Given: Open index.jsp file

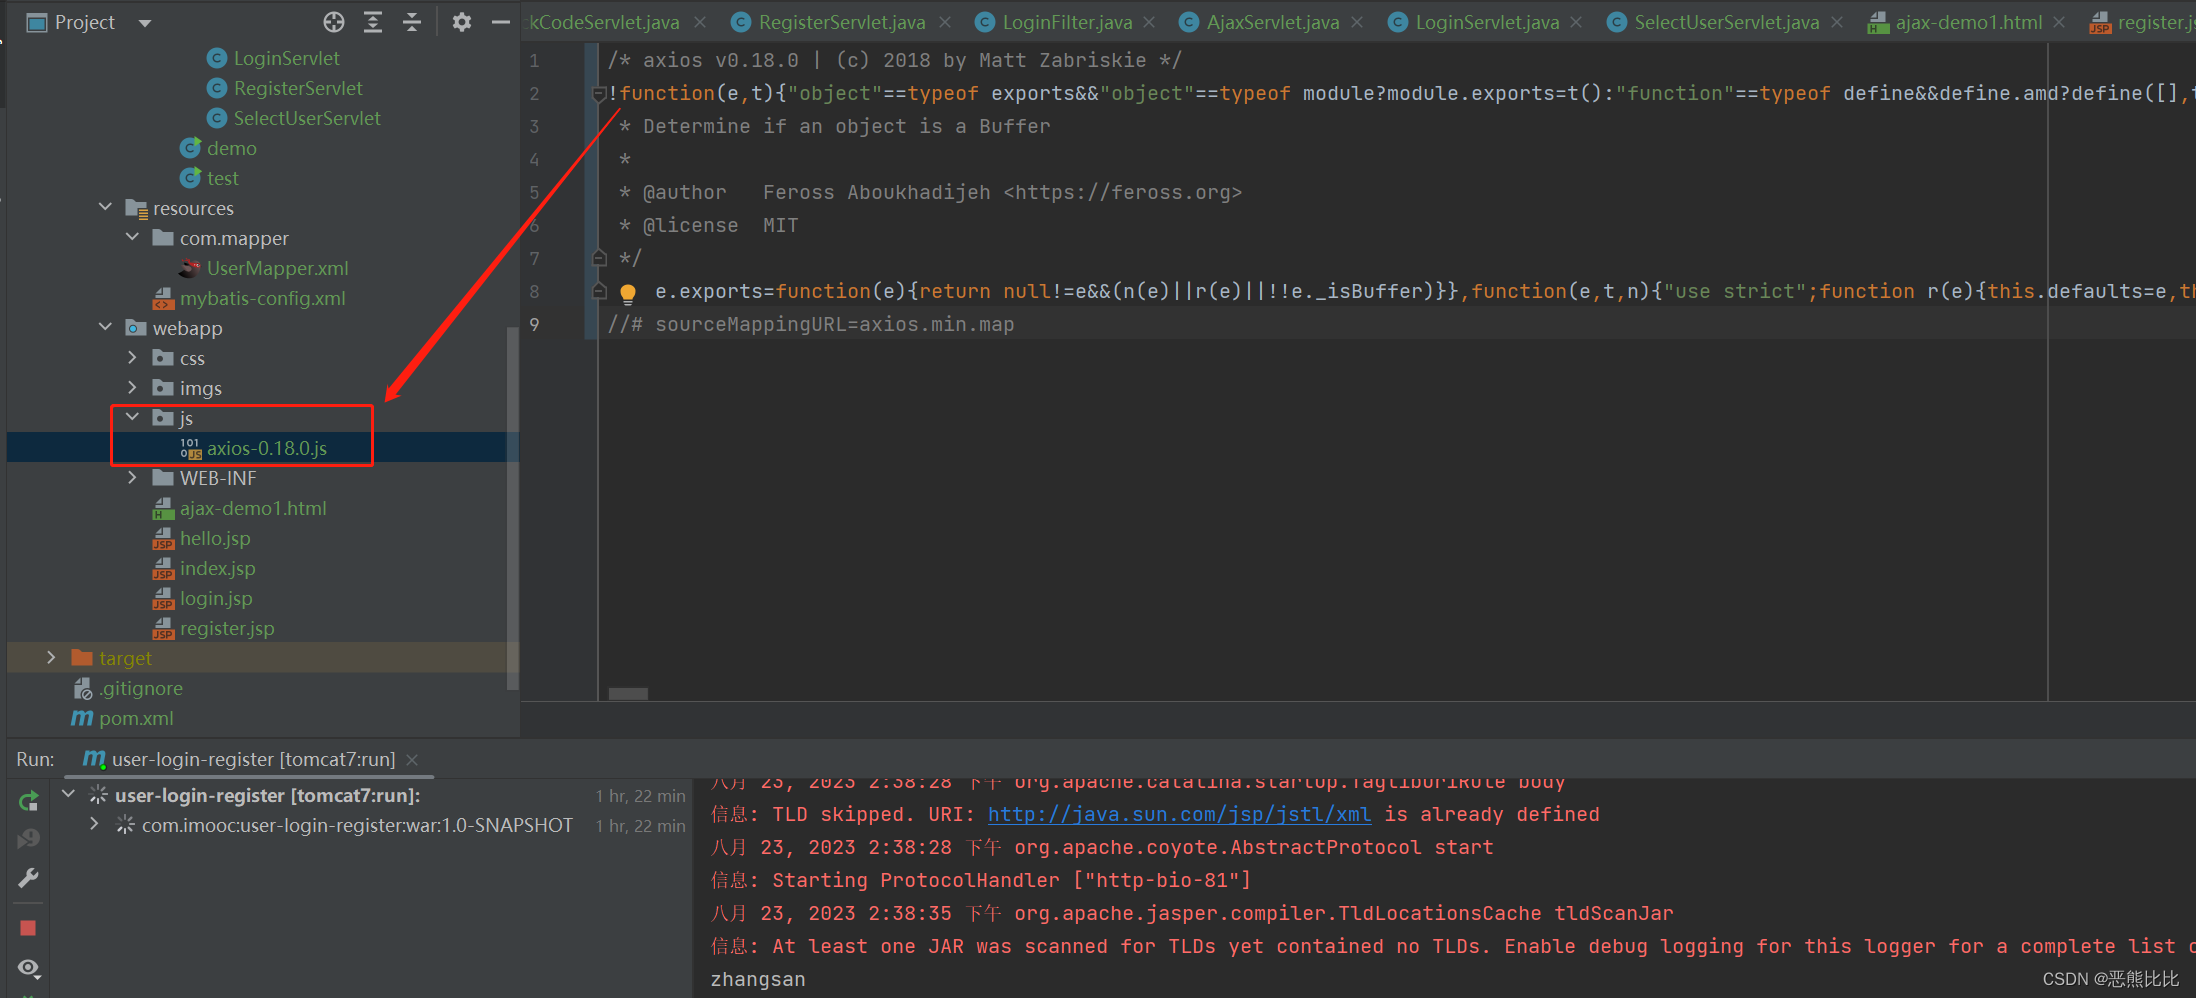Looking at the screenshot, I should [x=217, y=568].
